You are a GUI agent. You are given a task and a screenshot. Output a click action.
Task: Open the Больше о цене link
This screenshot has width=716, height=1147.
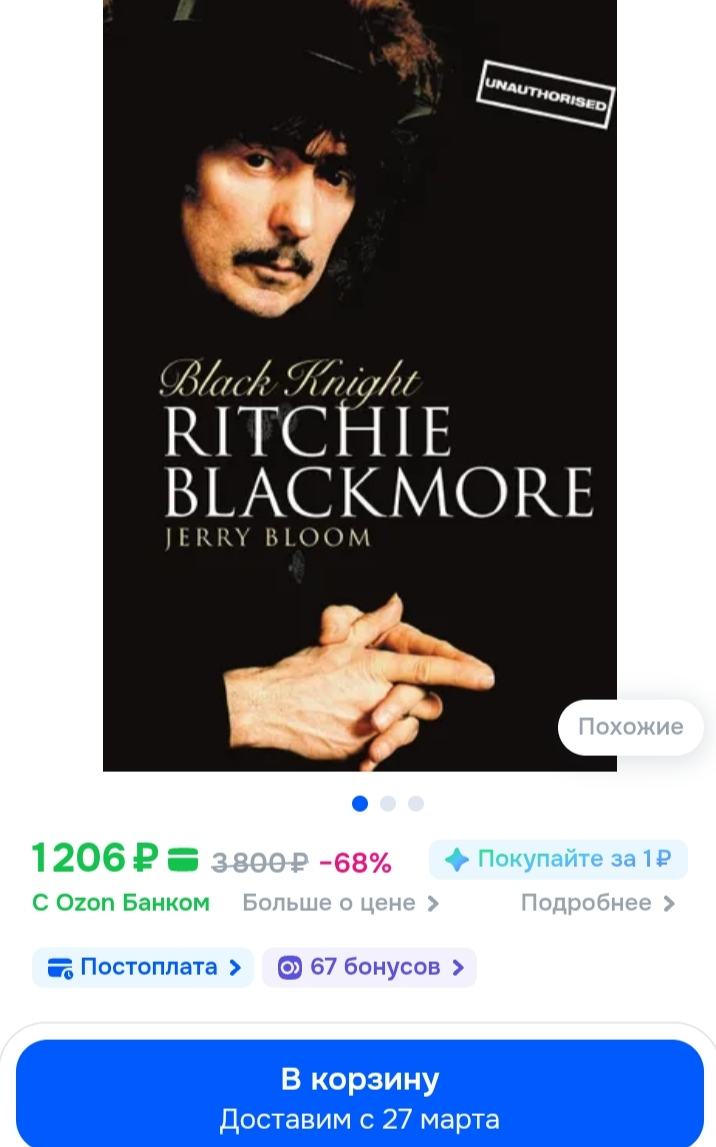point(329,903)
